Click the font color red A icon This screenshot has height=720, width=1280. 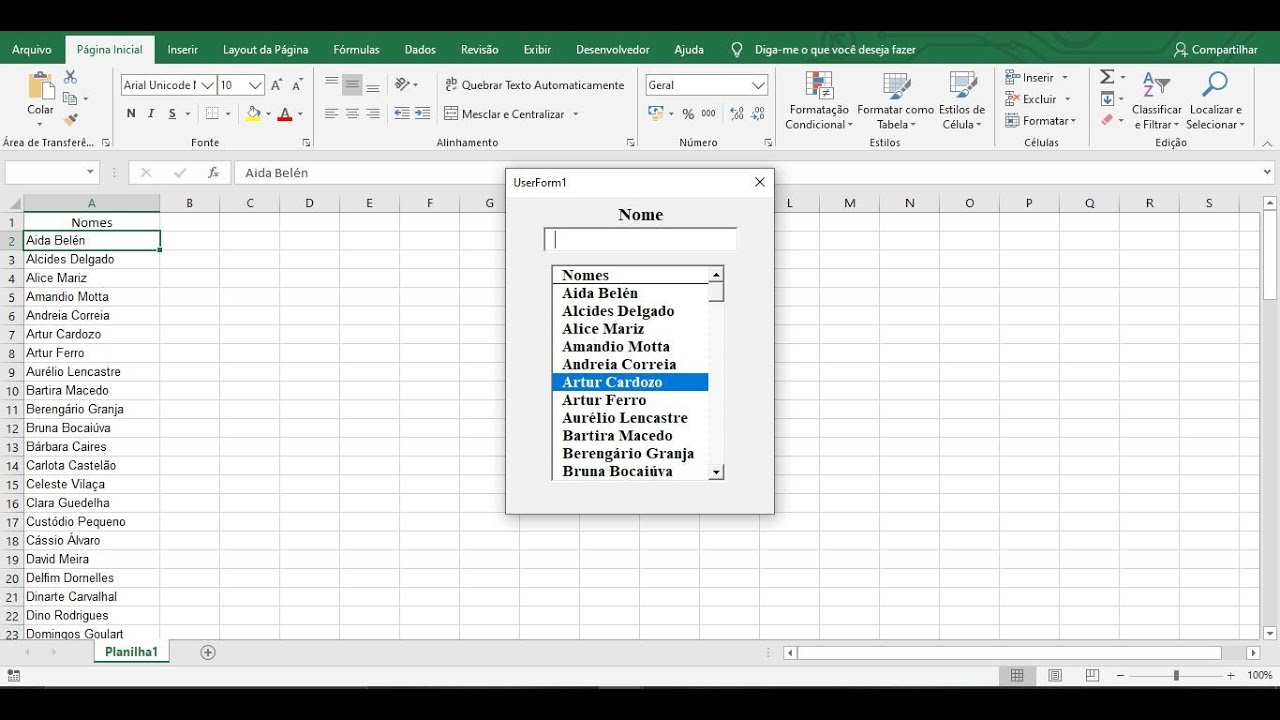coord(285,114)
